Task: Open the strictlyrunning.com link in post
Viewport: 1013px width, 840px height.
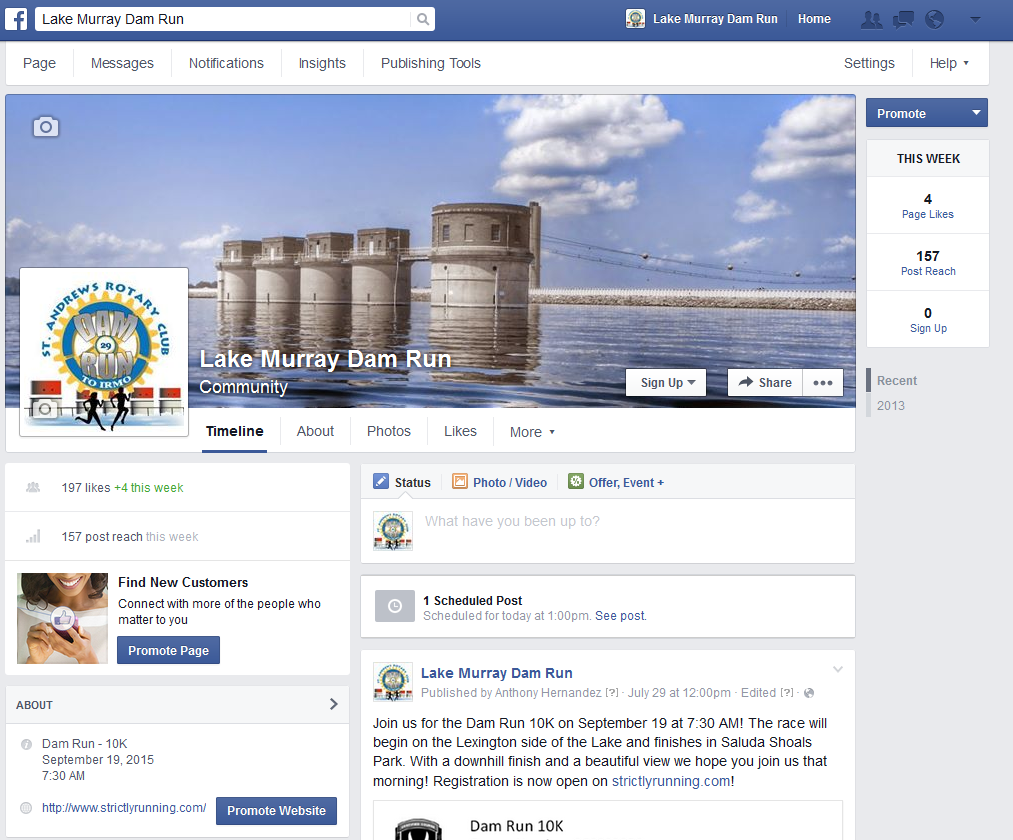Action: click(671, 781)
